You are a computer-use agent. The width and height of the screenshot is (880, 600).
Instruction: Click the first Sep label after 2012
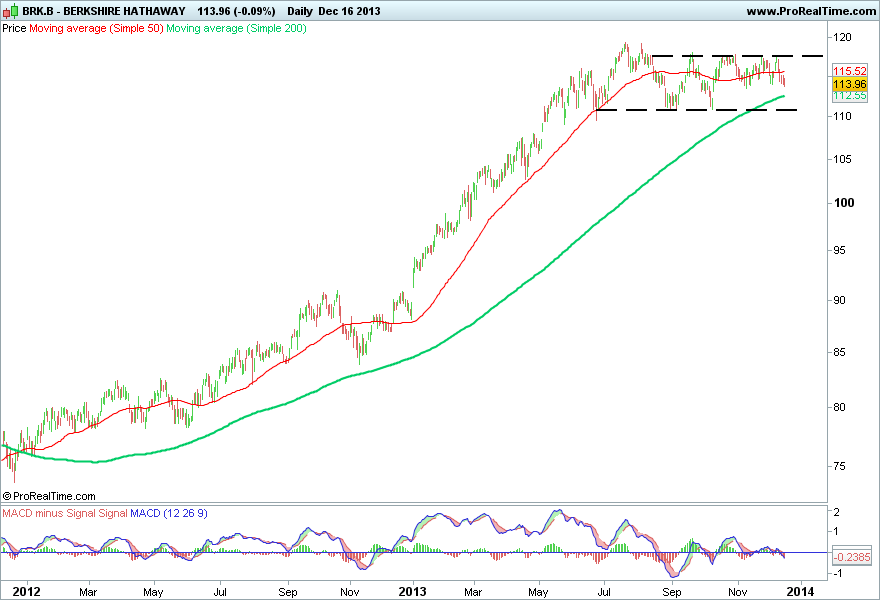288,592
